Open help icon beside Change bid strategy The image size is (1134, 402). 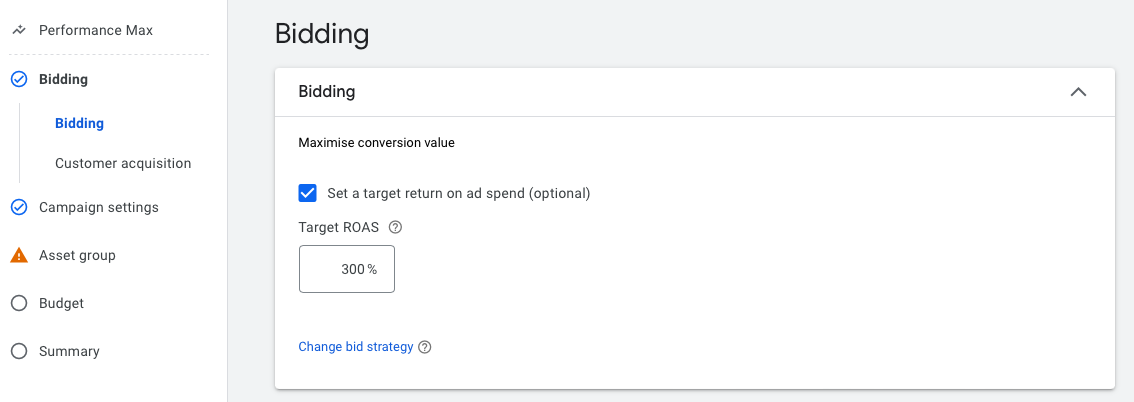click(x=425, y=347)
